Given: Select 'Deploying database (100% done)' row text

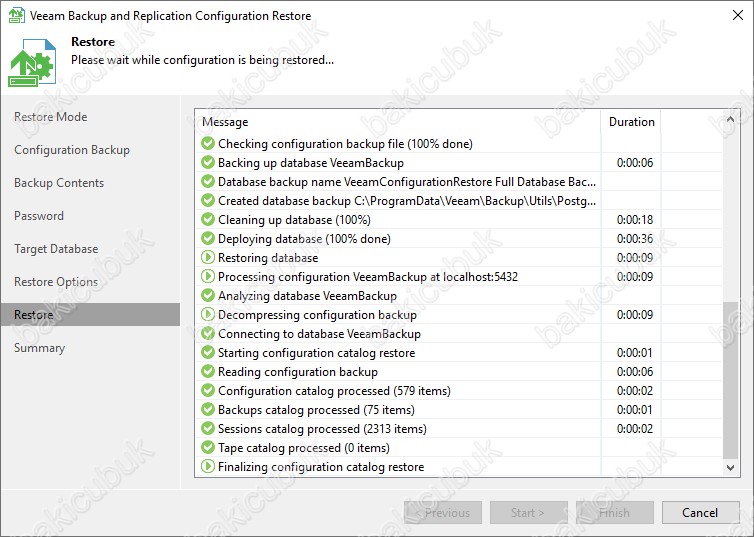Looking at the screenshot, I should point(304,238).
